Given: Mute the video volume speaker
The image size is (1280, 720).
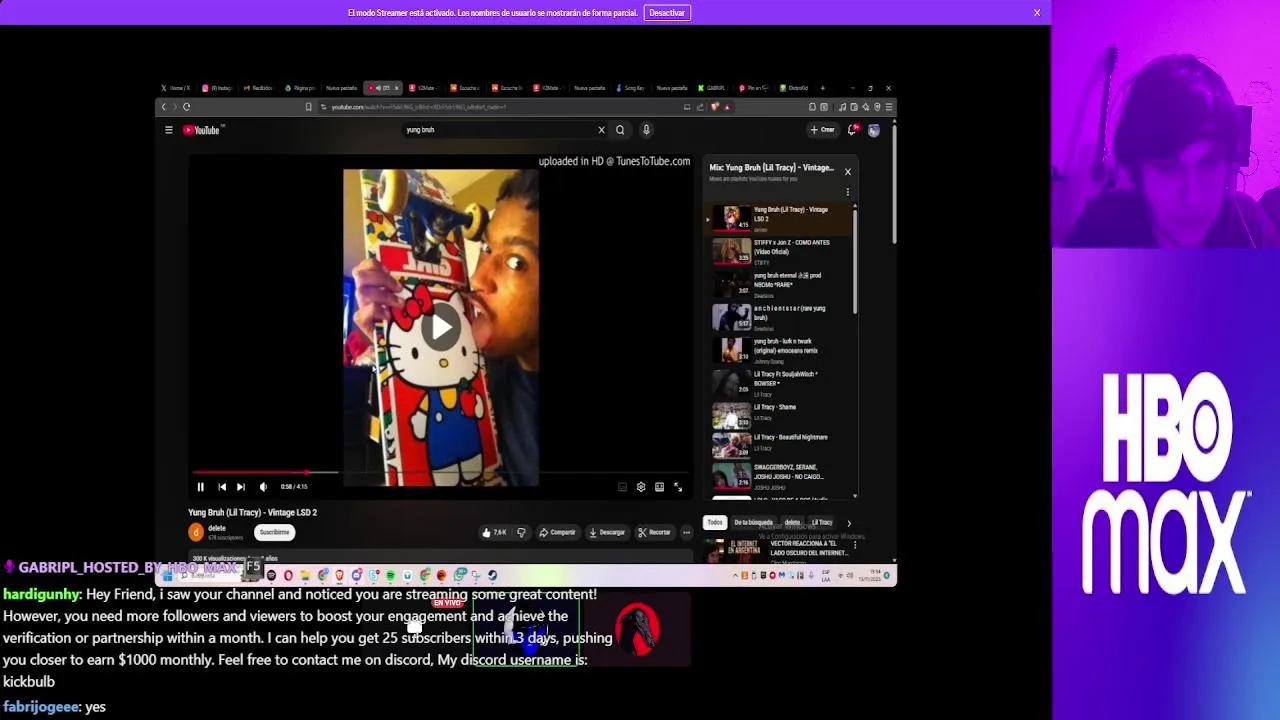Looking at the screenshot, I should [x=263, y=487].
